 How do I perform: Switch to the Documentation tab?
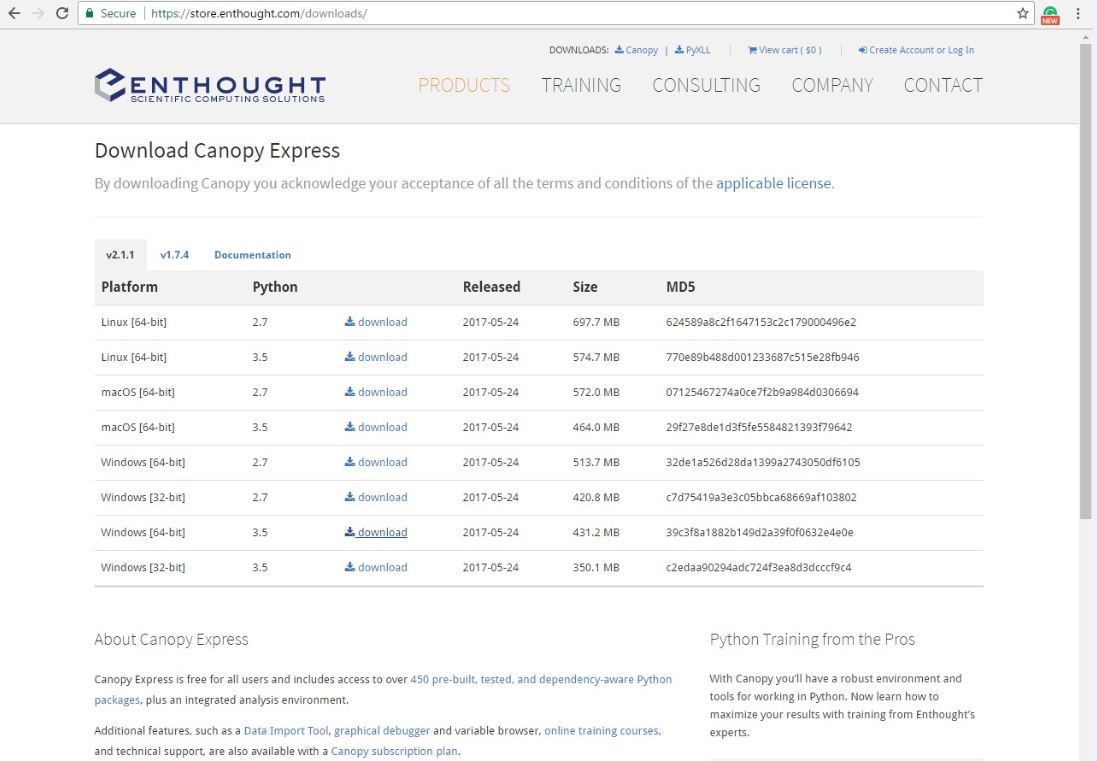253,255
